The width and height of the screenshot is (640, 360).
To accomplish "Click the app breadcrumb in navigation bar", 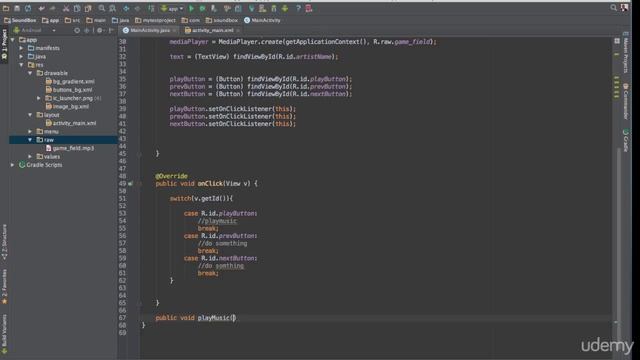I will (x=51, y=20).
